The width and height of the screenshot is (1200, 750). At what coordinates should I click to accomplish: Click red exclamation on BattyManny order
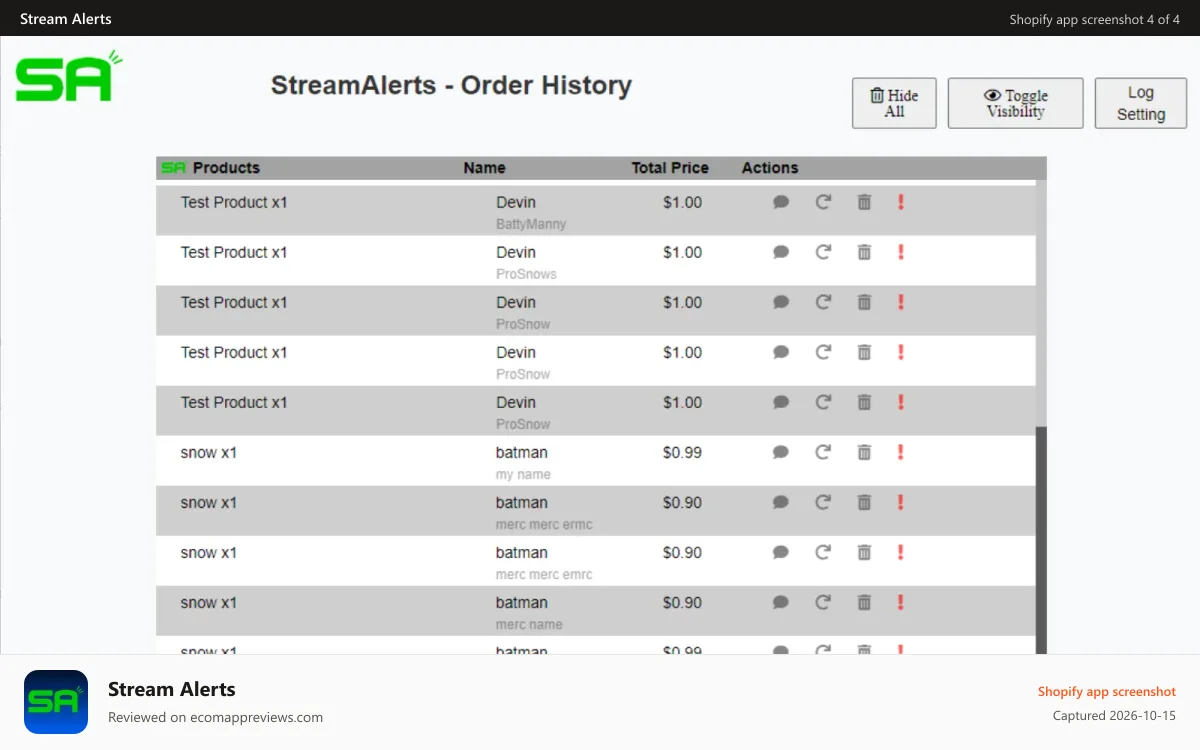click(901, 202)
